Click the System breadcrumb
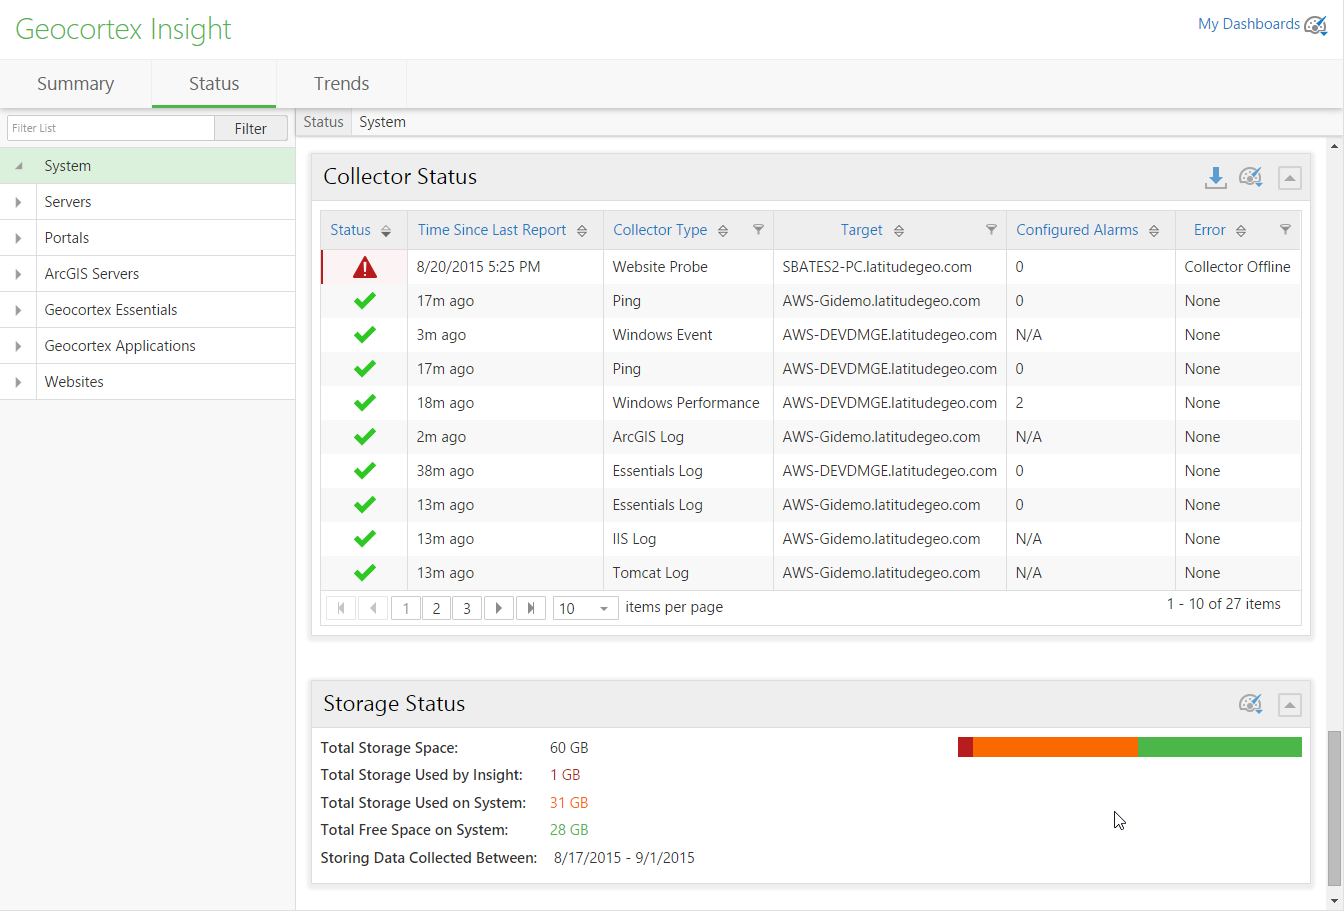This screenshot has height=911, width=1344. point(382,122)
